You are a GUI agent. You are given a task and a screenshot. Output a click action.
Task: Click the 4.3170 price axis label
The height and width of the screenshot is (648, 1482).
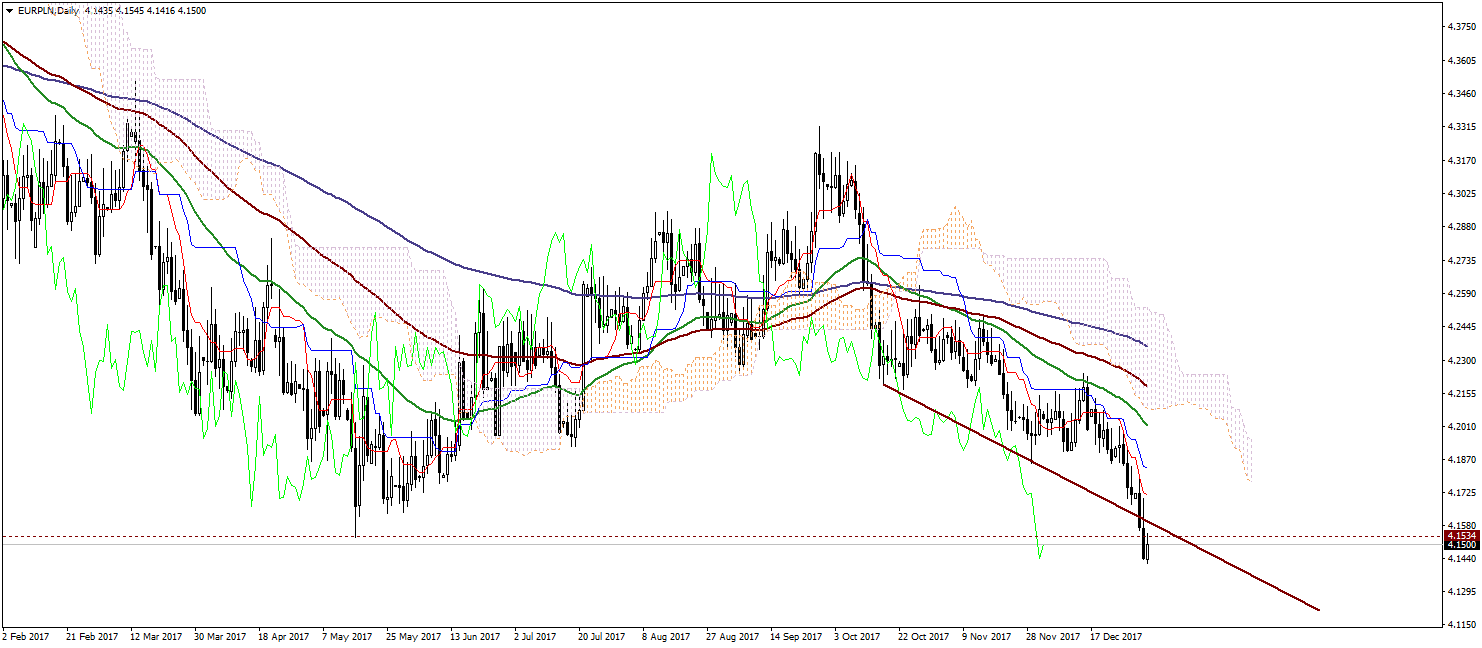(1462, 160)
